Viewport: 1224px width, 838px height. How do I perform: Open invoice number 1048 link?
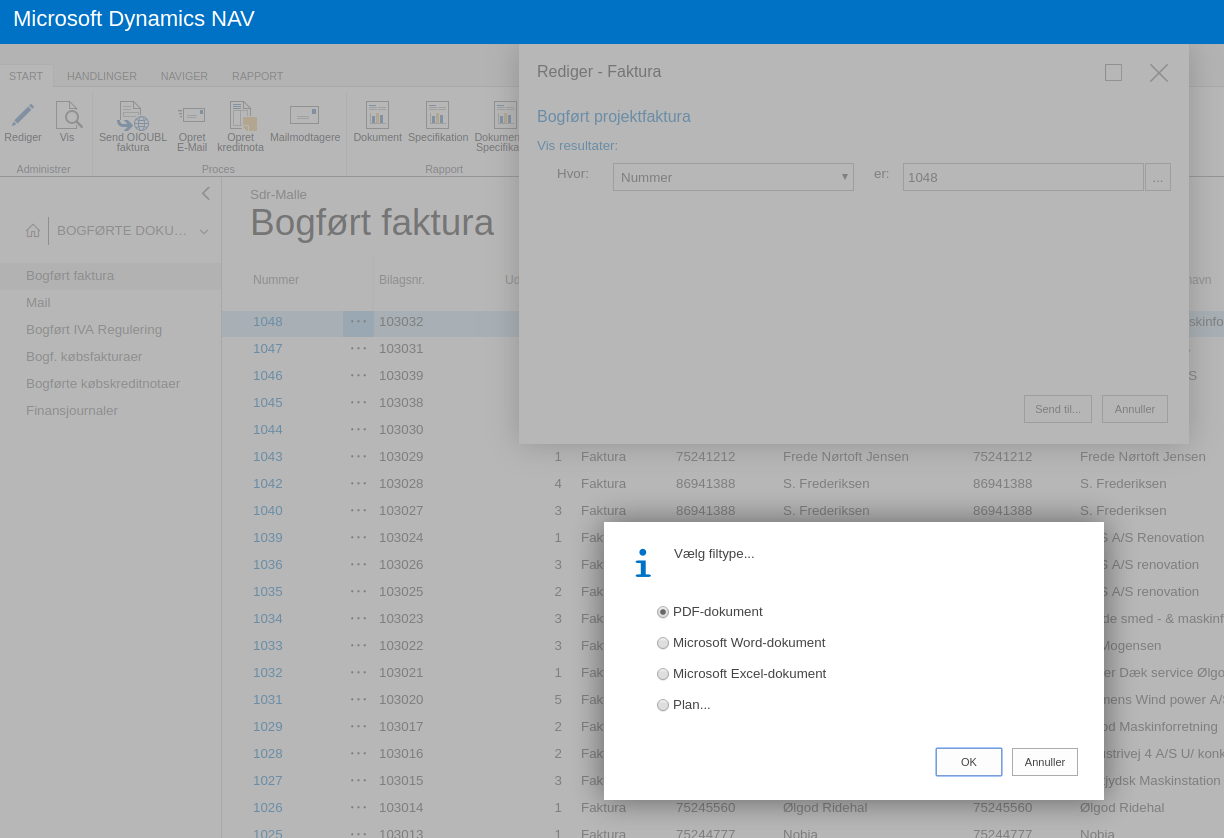click(x=268, y=321)
